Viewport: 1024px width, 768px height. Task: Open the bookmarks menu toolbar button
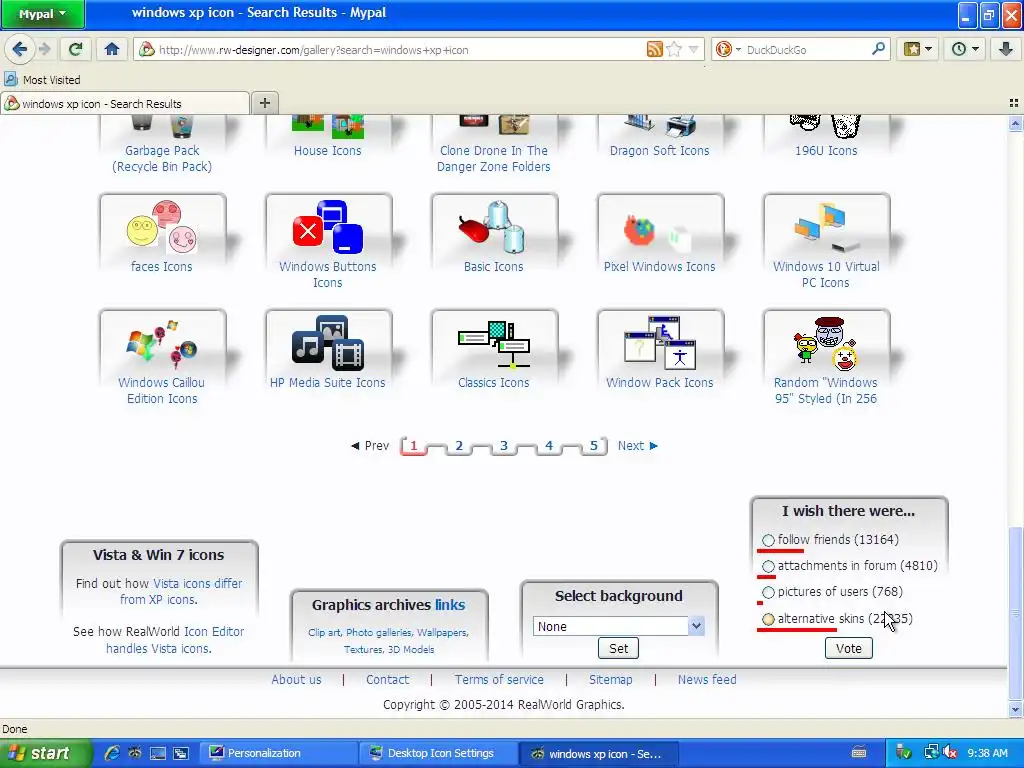coord(918,49)
